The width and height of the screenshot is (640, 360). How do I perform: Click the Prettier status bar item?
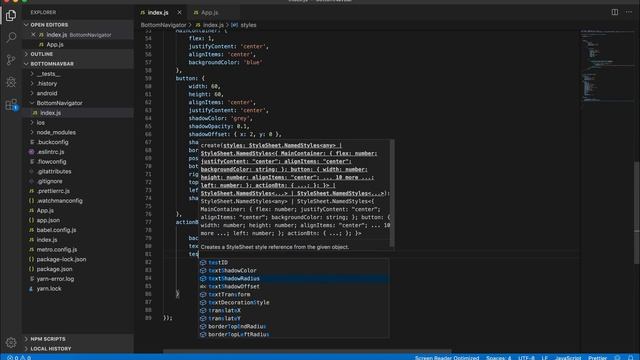click(598, 358)
